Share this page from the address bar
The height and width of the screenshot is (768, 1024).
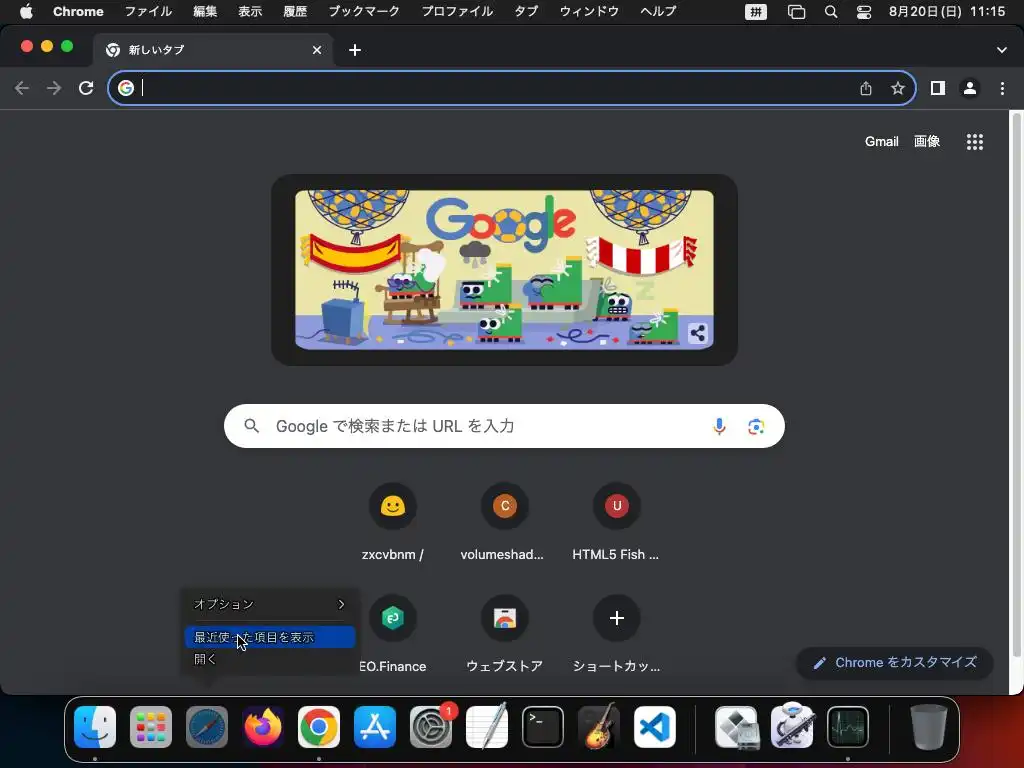point(866,88)
